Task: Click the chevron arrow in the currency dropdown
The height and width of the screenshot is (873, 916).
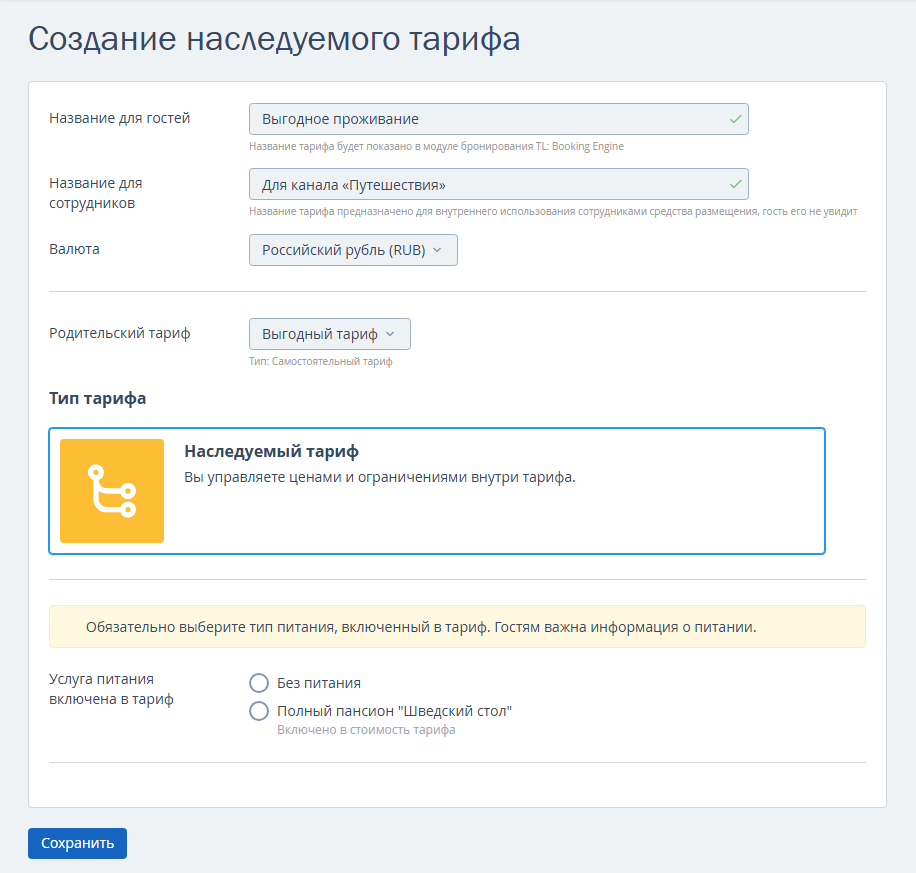Action: pos(437,250)
